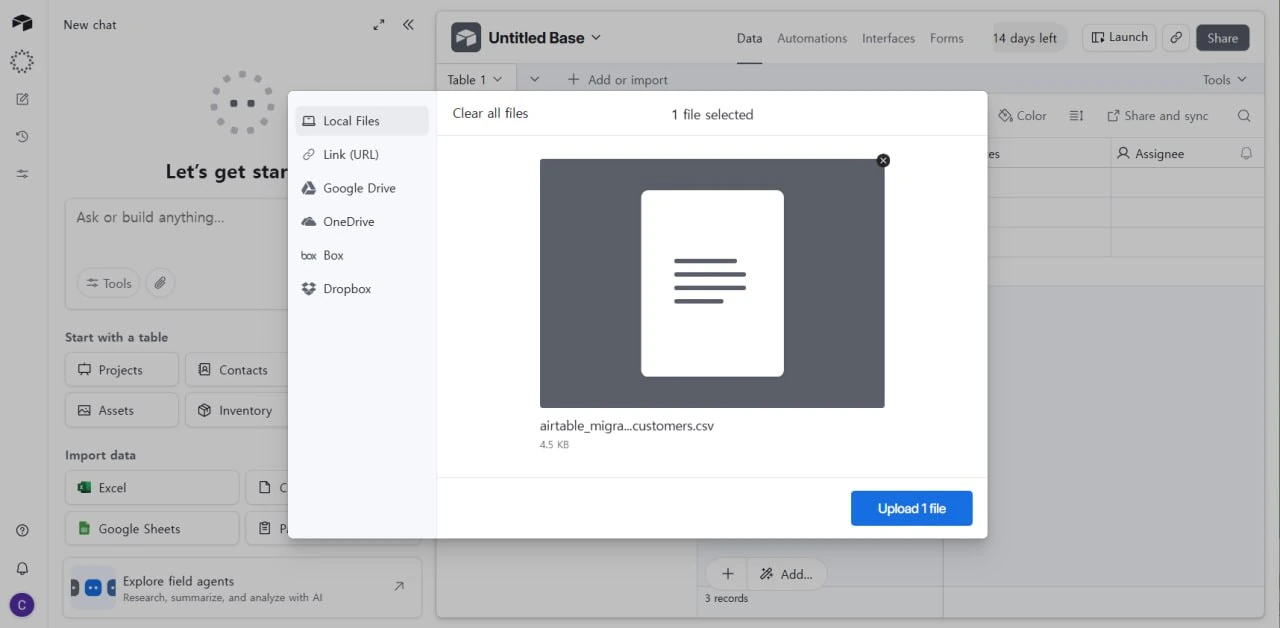Click the Add... button below the grid
This screenshot has height=628, width=1280.
click(786, 574)
